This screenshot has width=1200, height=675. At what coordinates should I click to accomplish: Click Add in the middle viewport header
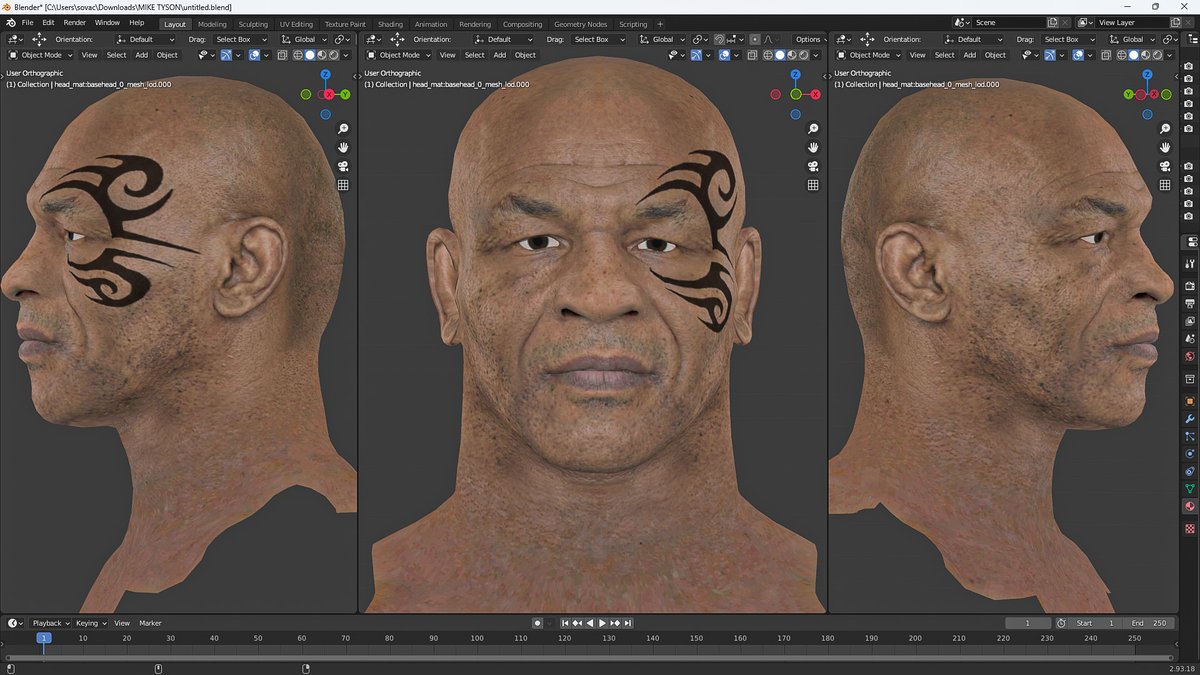500,55
